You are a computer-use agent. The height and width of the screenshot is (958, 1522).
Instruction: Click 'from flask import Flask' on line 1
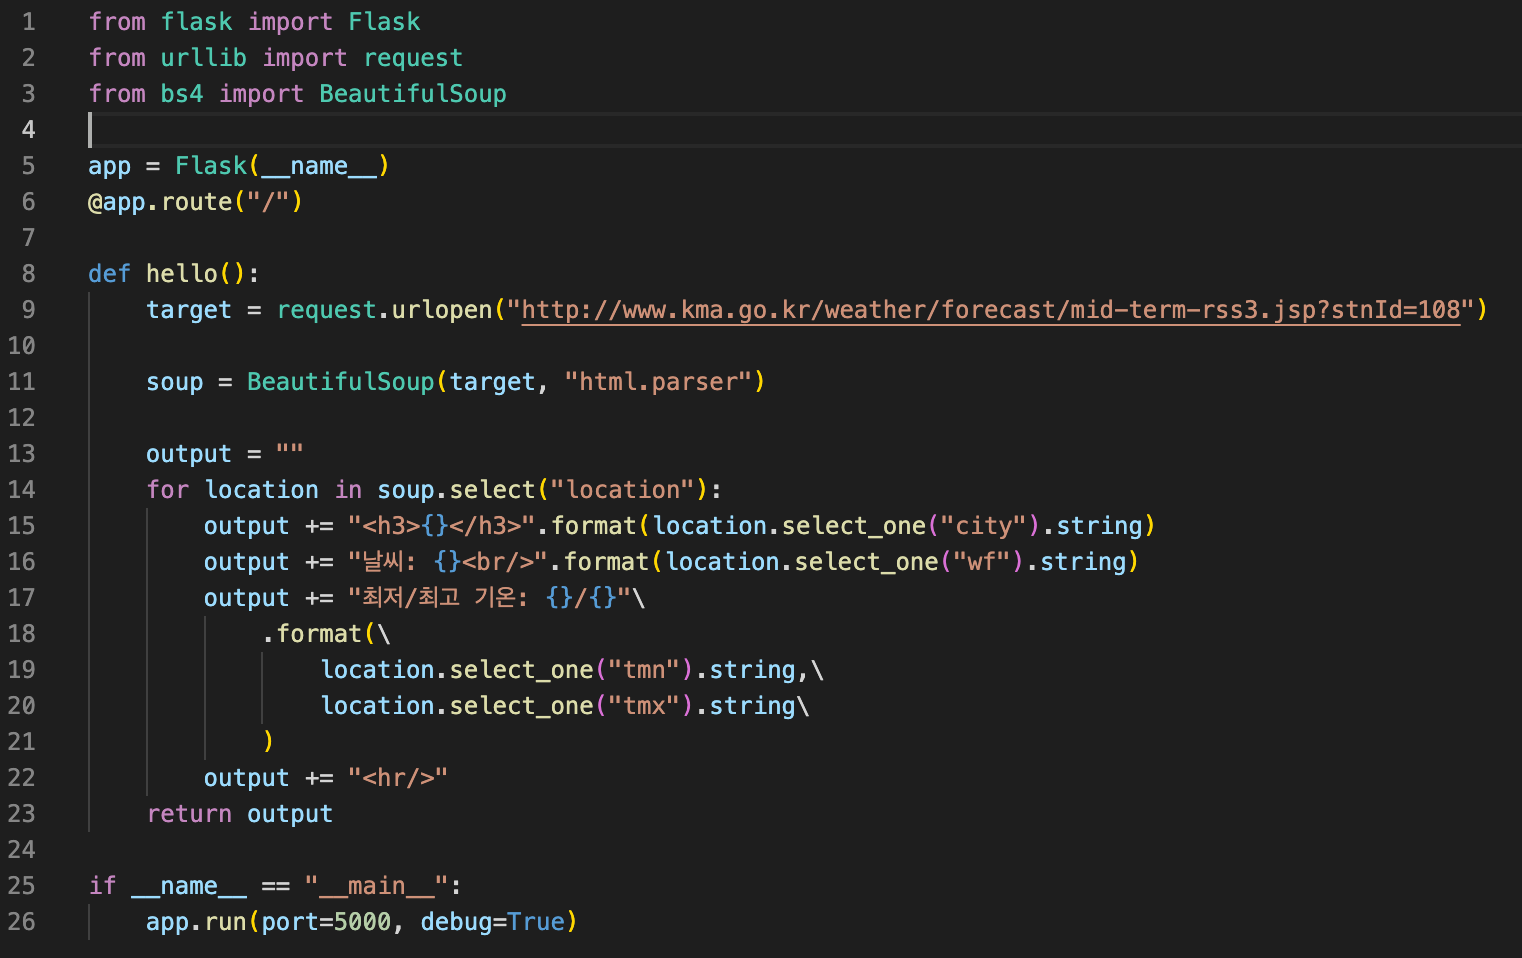254,22
